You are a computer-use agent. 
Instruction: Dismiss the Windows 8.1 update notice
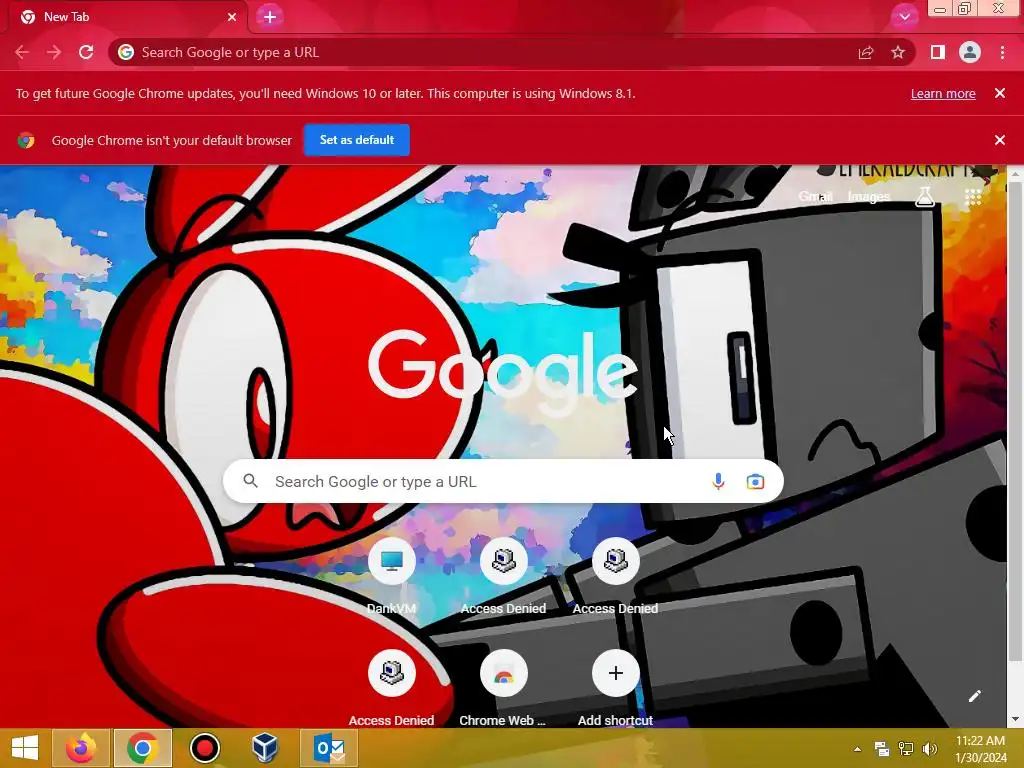pyautogui.click(x=1000, y=93)
